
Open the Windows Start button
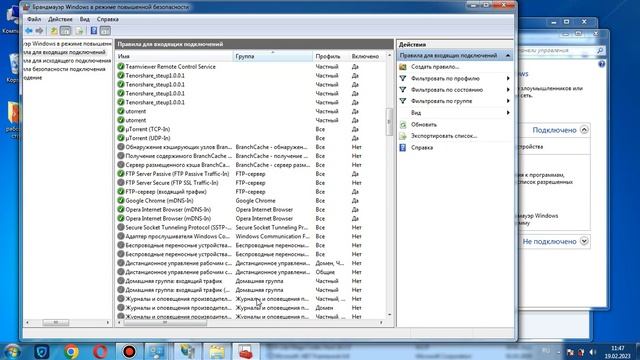(12, 351)
